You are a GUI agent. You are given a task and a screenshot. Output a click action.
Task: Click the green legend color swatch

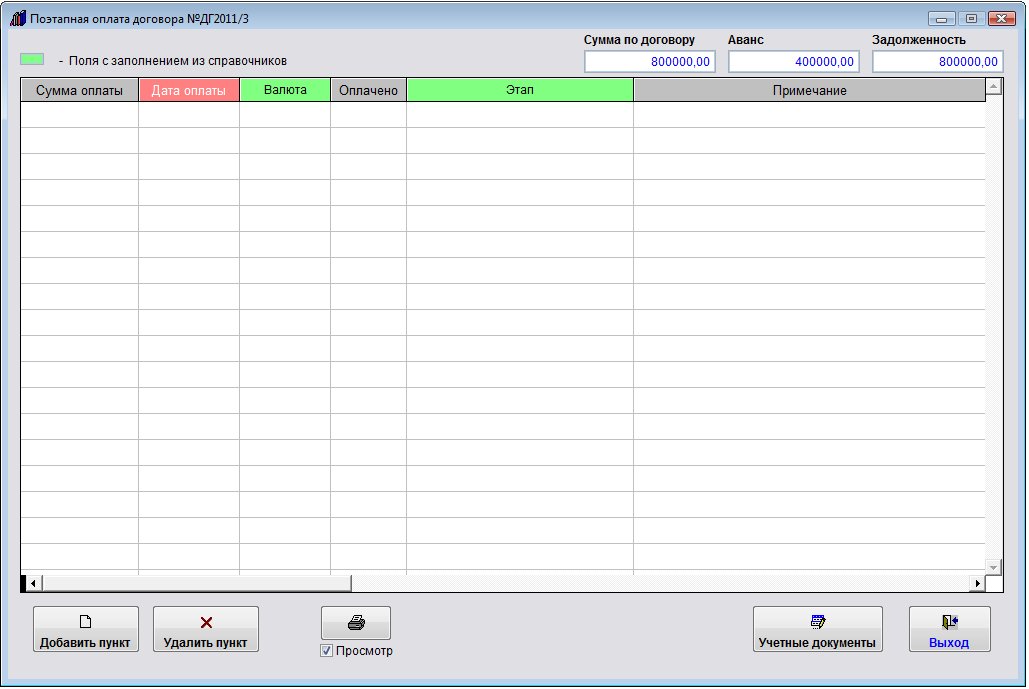(x=32, y=59)
